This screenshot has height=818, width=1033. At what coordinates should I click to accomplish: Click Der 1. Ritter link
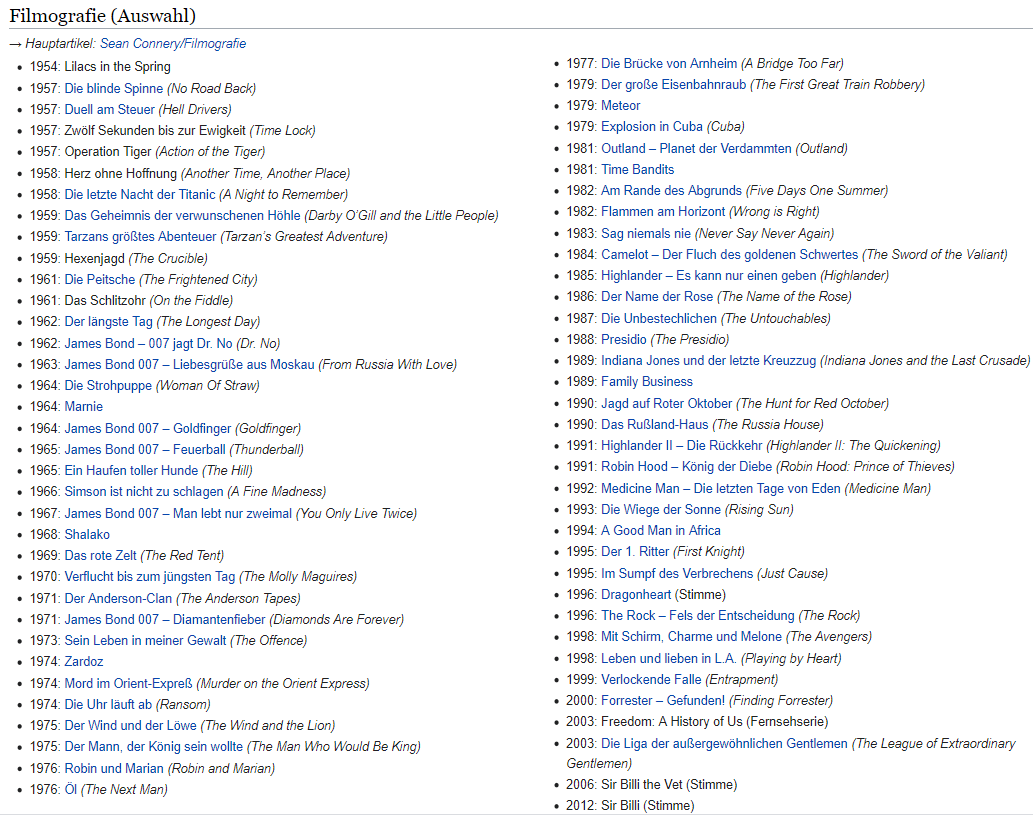pyautogui.click(x=635, y=551)
